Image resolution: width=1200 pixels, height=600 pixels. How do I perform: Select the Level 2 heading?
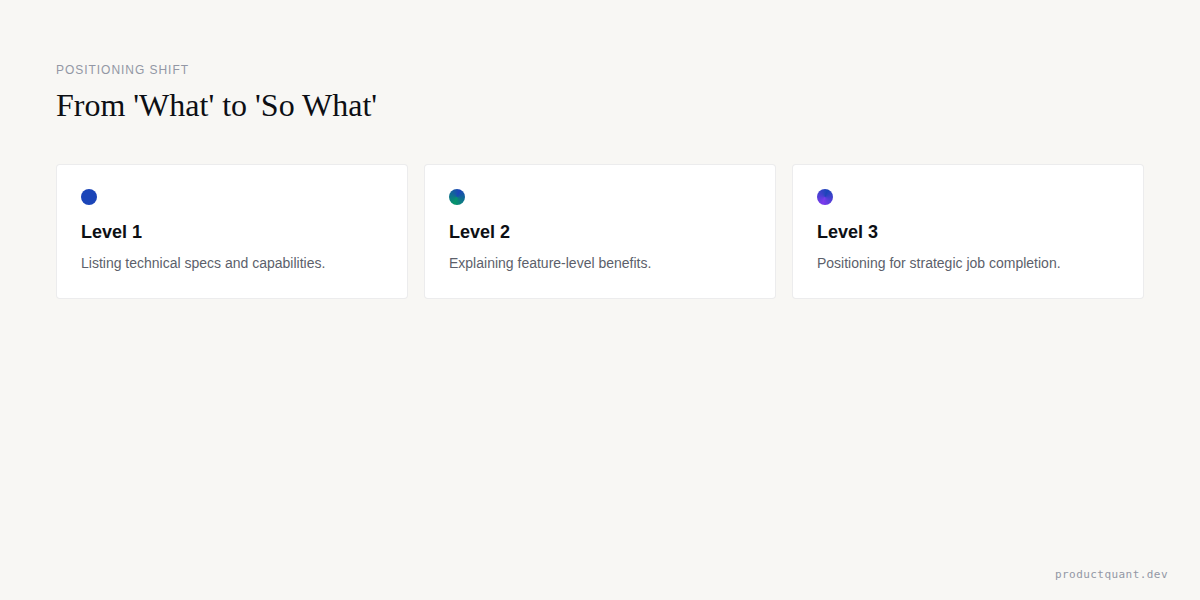[479, 232]
